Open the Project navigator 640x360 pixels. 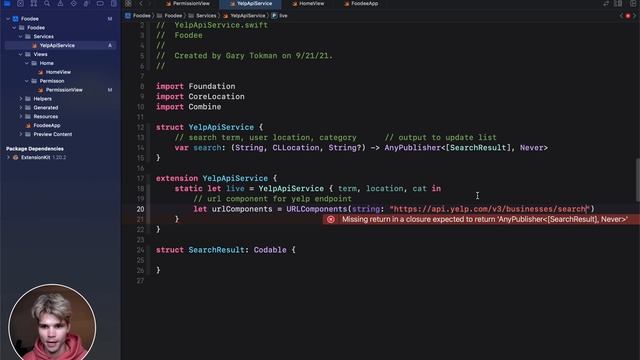tap(7, 3)
